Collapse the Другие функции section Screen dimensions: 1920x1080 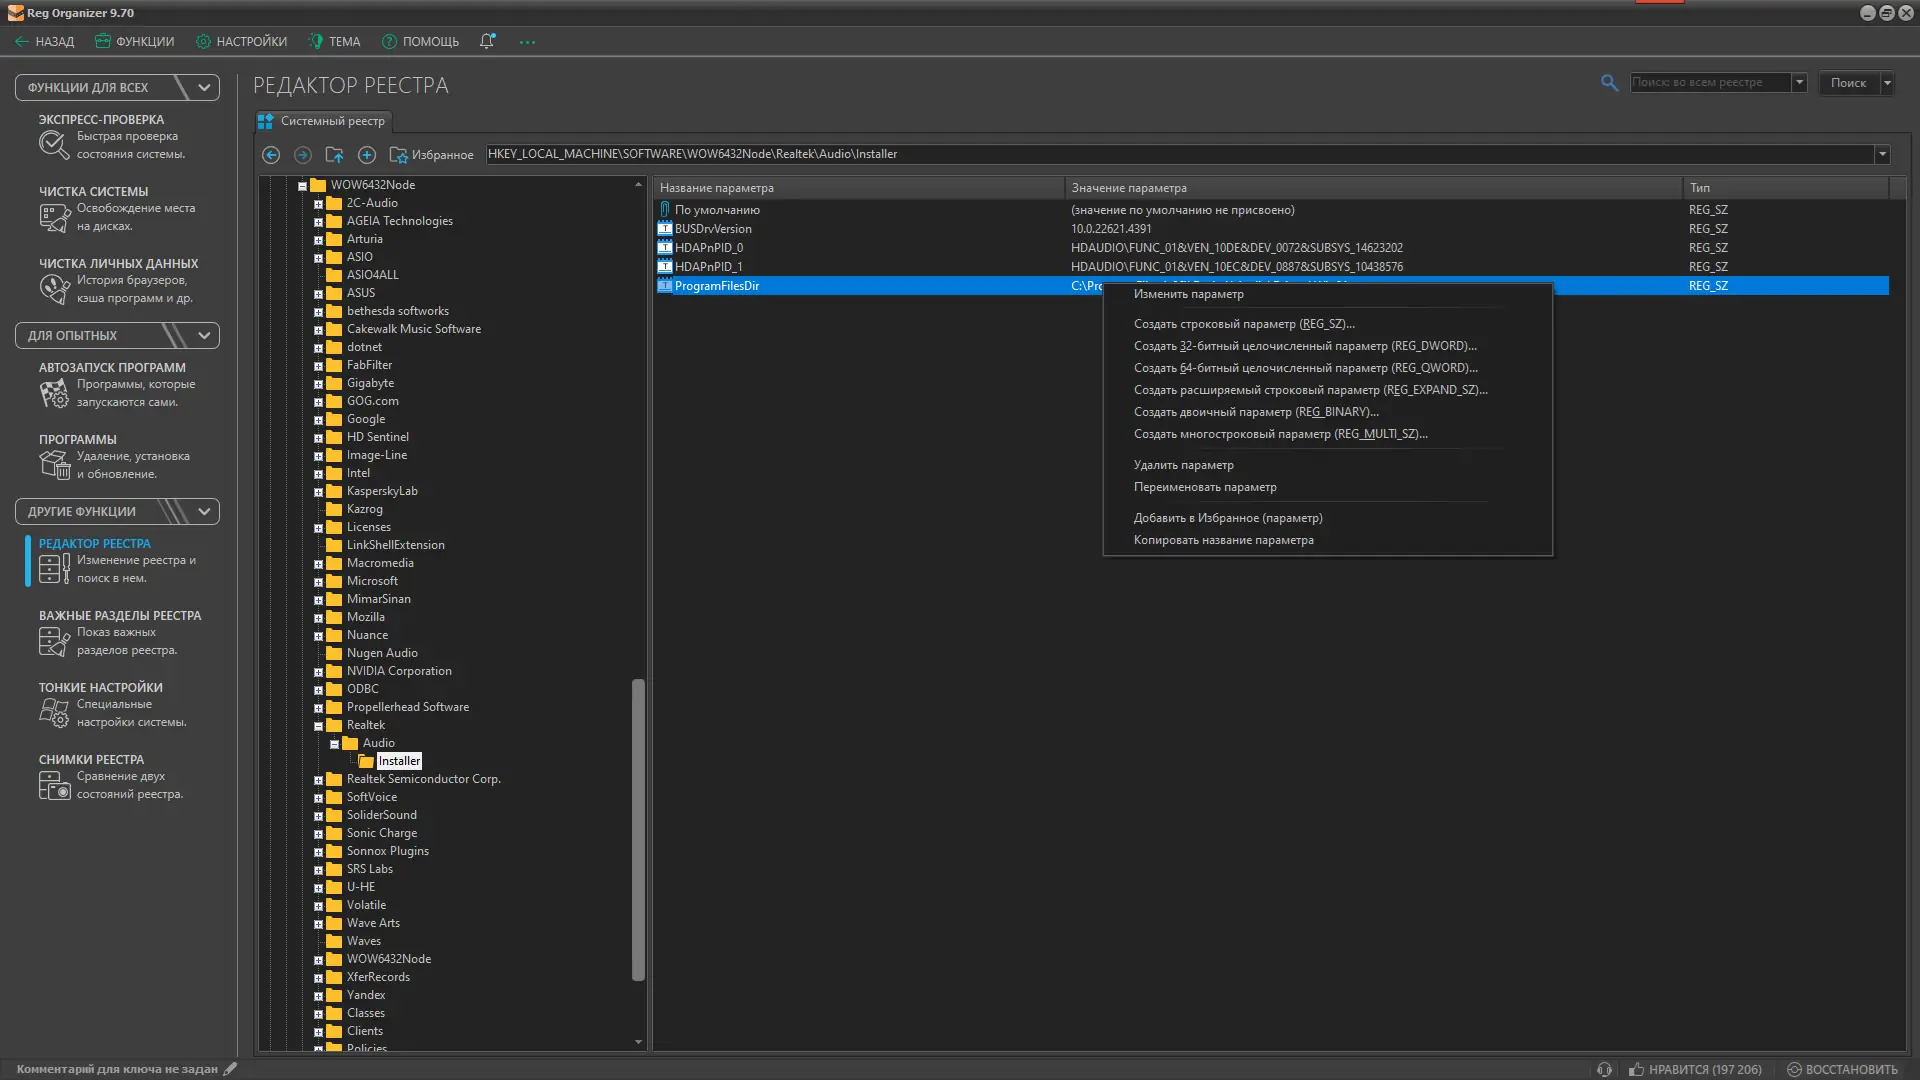click(204, 512)
